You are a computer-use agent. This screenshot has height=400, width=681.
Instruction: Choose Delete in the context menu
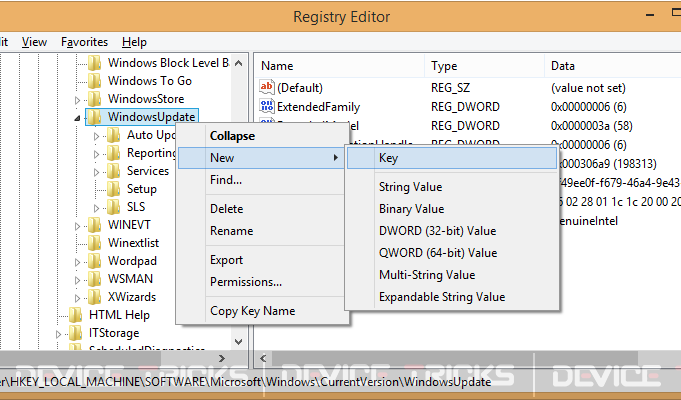tap(261, 209)
